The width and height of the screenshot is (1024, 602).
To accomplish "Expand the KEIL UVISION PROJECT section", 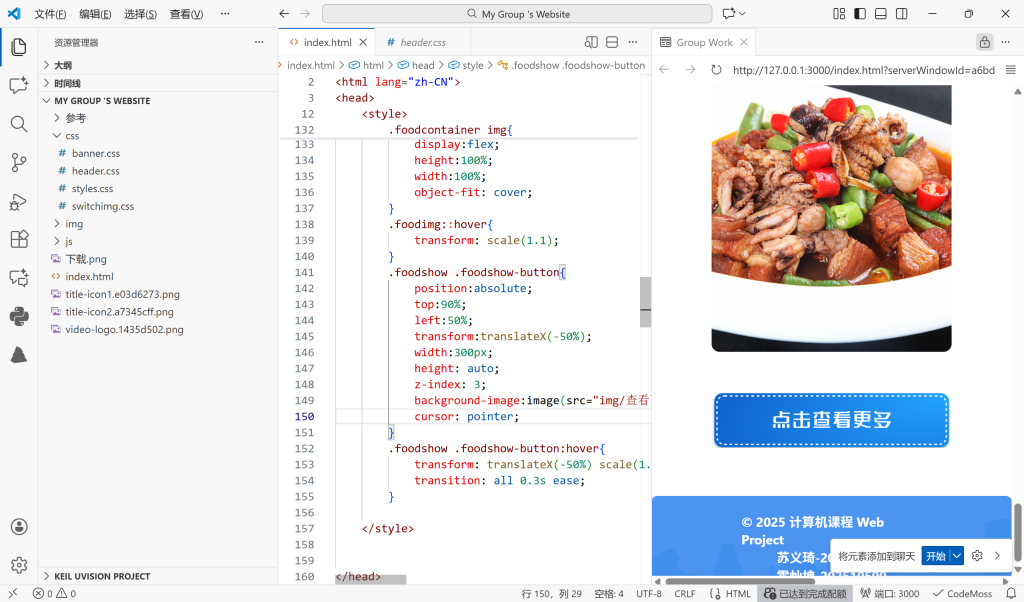I will click(102, 576).
